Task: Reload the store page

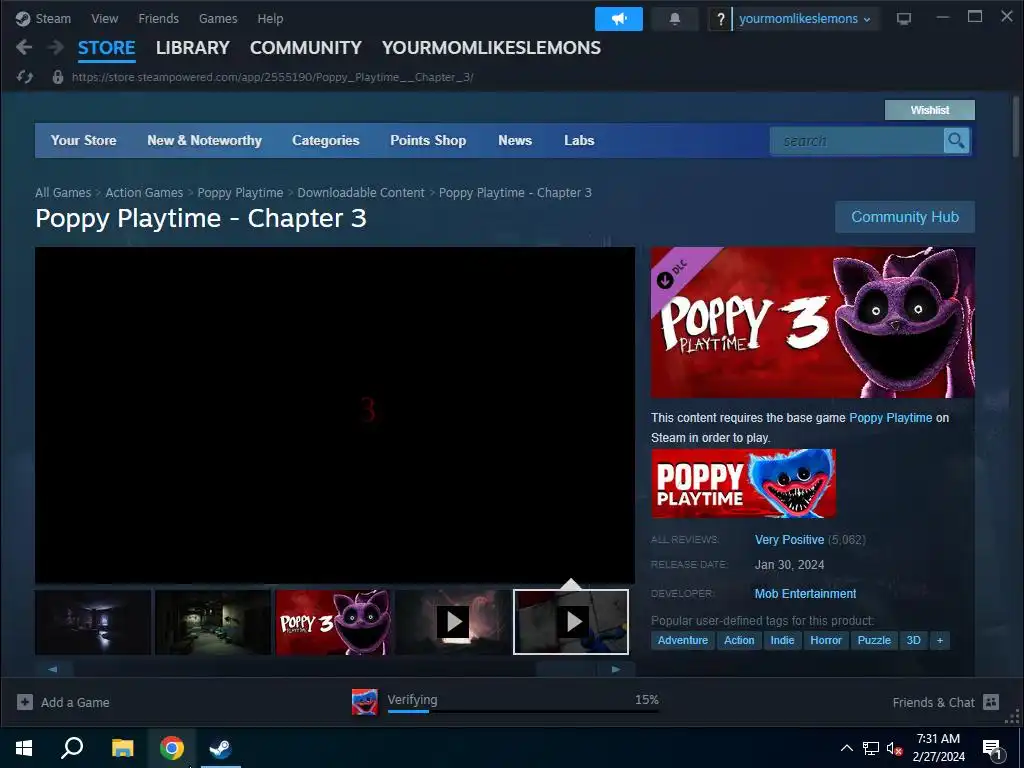Action: point(25,77)
